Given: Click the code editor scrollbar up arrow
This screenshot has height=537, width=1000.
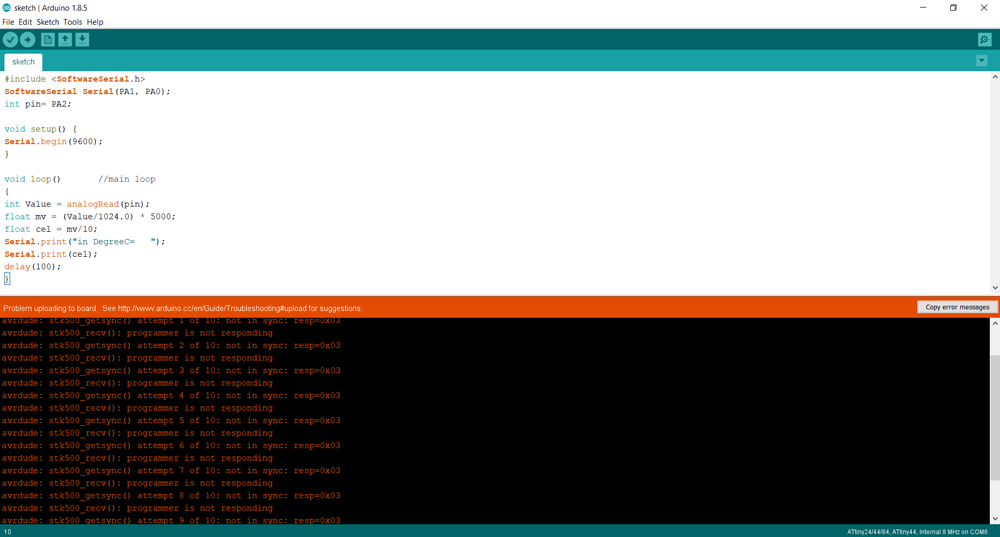Looking at the screenshot, I should point(994,77).
